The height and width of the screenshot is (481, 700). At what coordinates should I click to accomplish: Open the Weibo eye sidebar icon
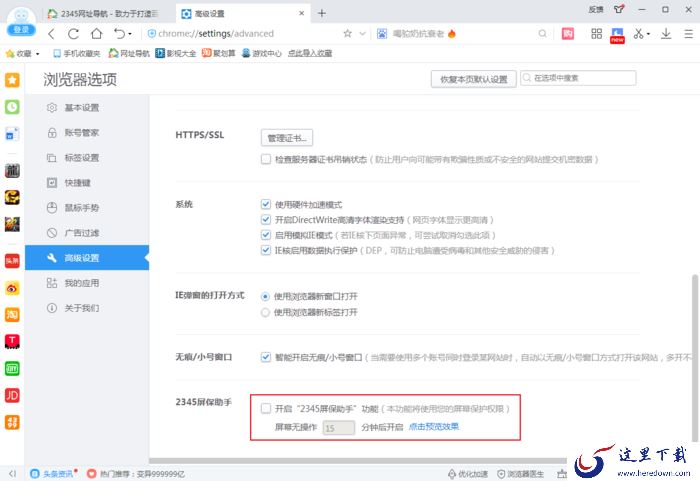click(x=12, y=288)
